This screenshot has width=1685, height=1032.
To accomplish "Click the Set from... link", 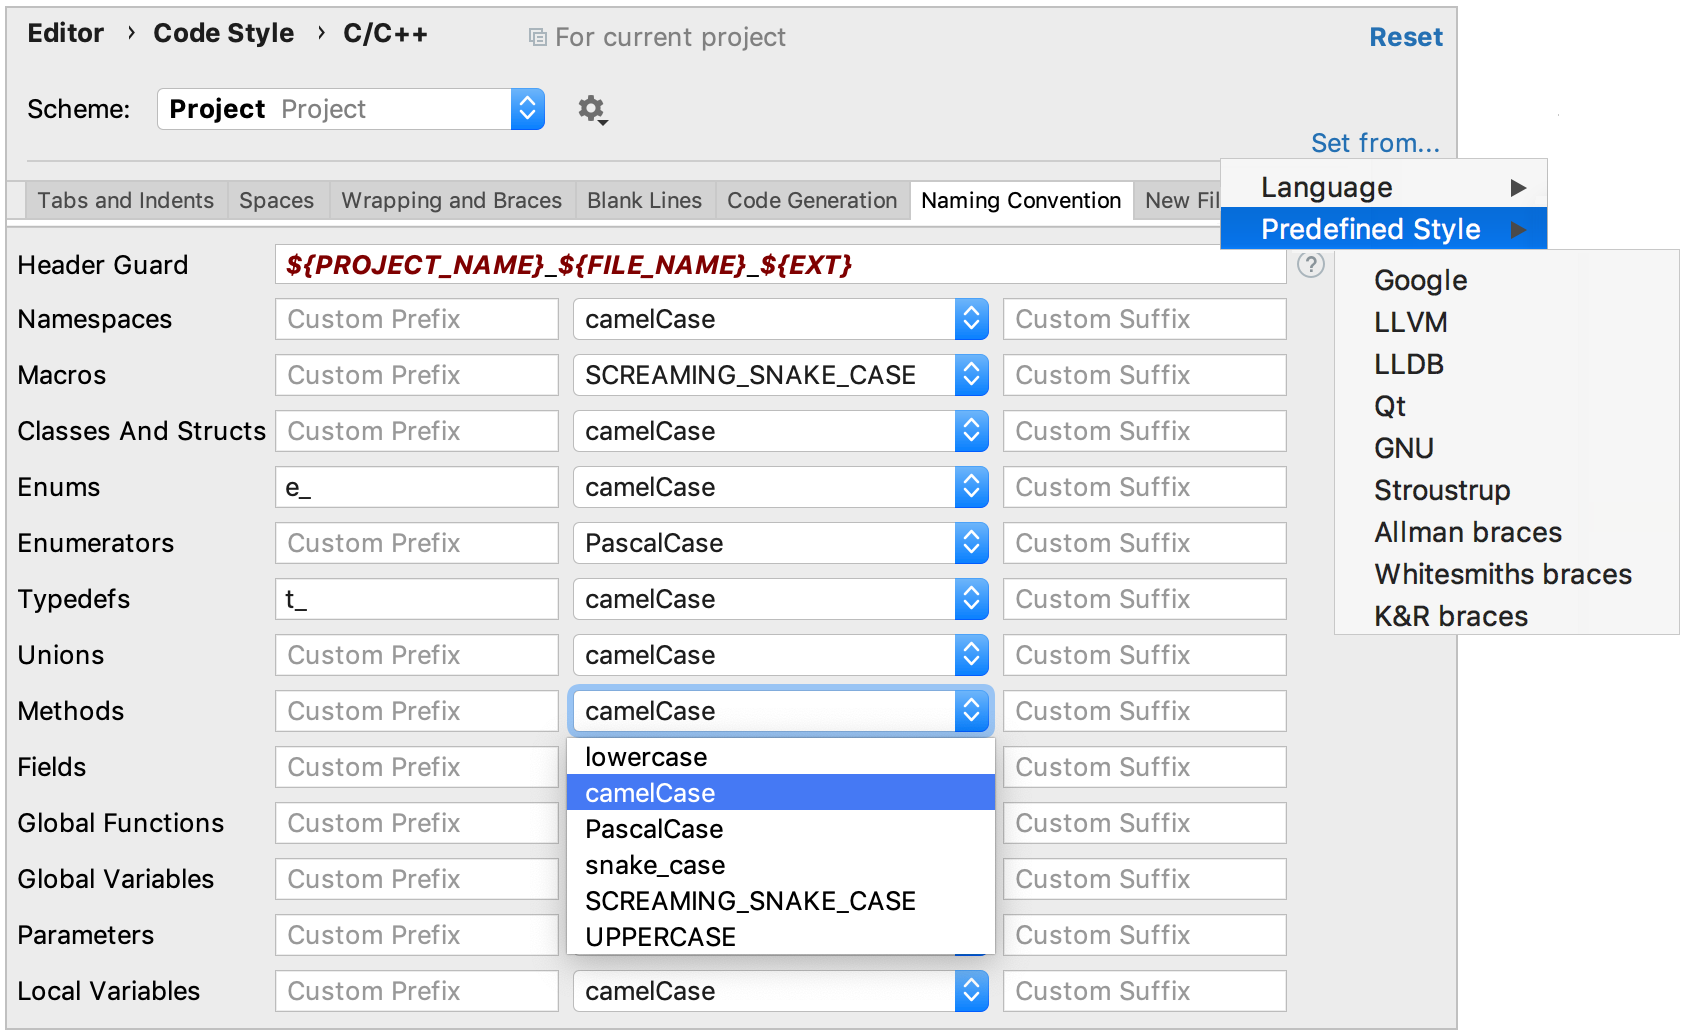I will [x=1374, y=144].
